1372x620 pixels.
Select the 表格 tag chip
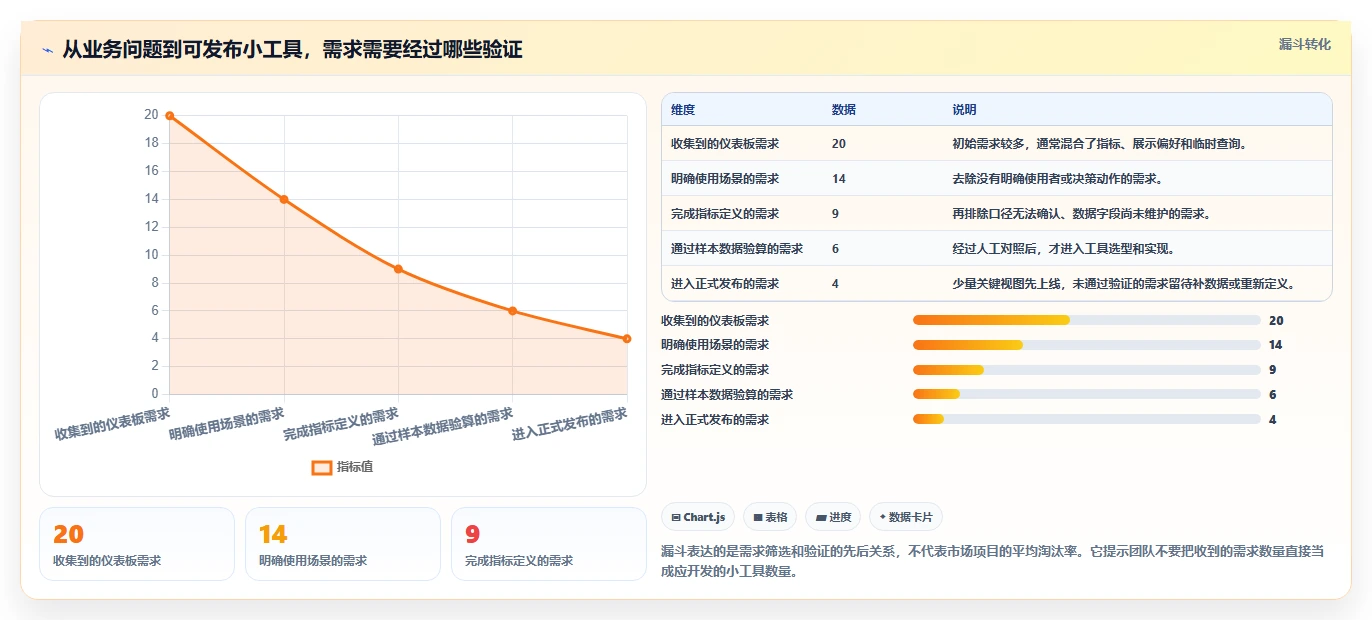point(770,517)
